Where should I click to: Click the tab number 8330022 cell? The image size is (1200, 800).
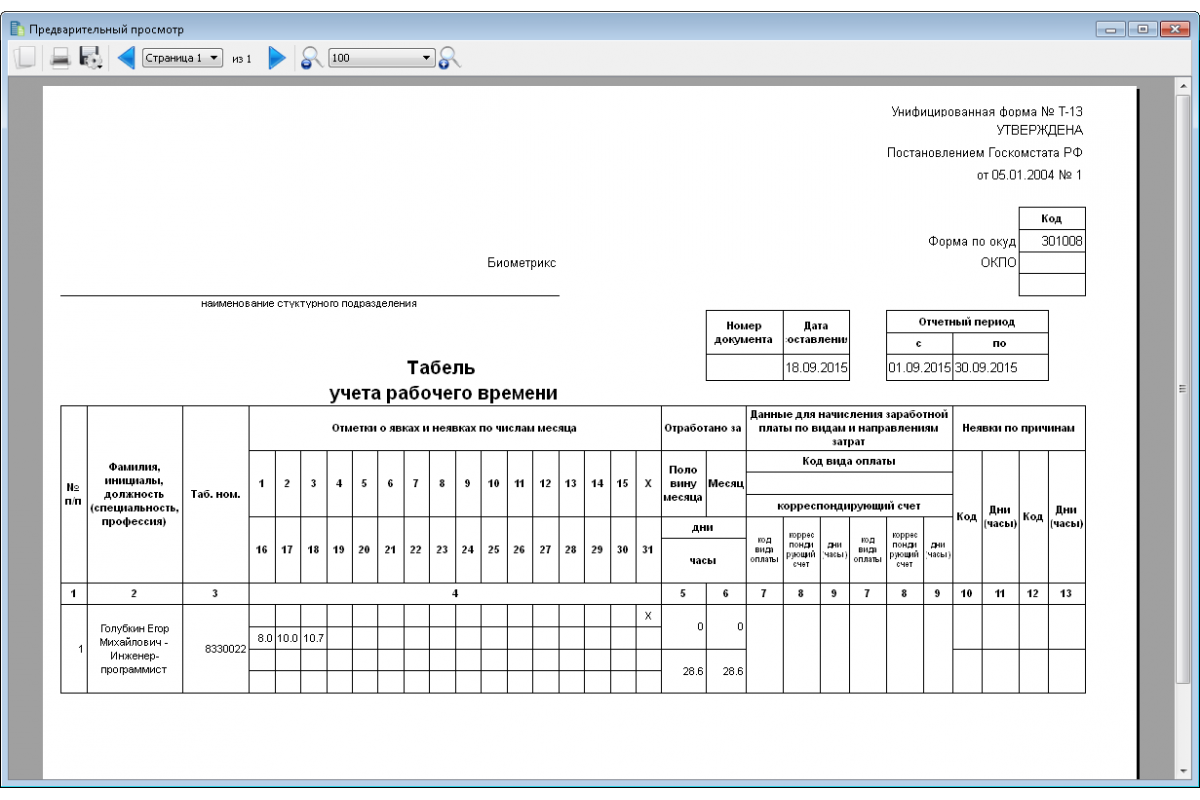216,648
